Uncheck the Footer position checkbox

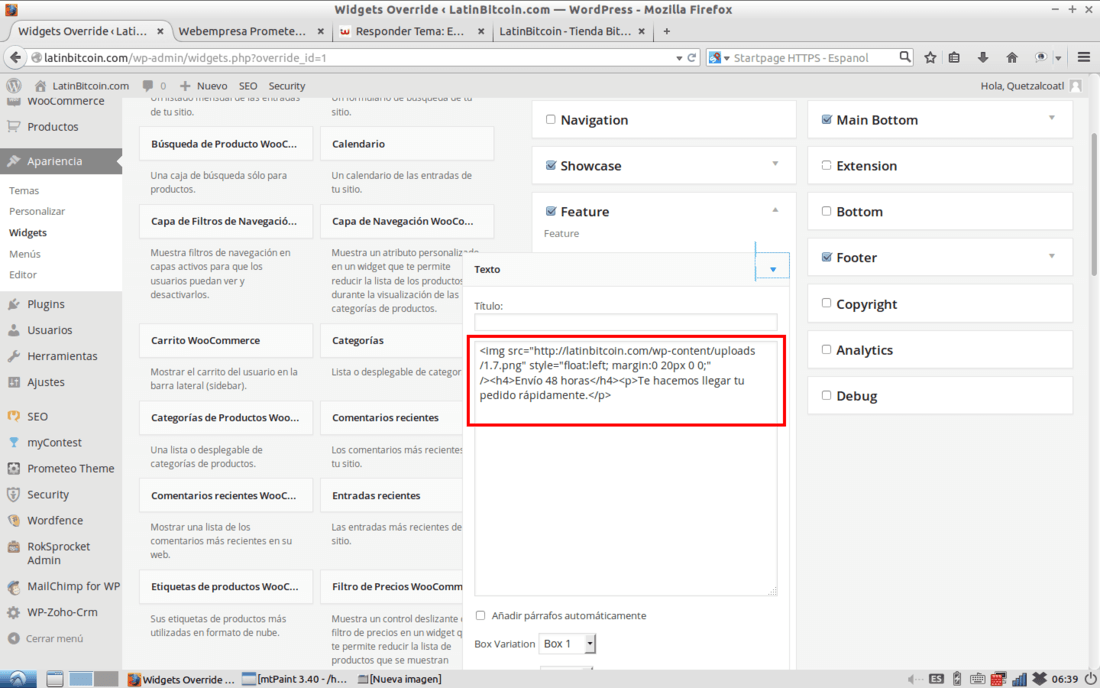826,257
